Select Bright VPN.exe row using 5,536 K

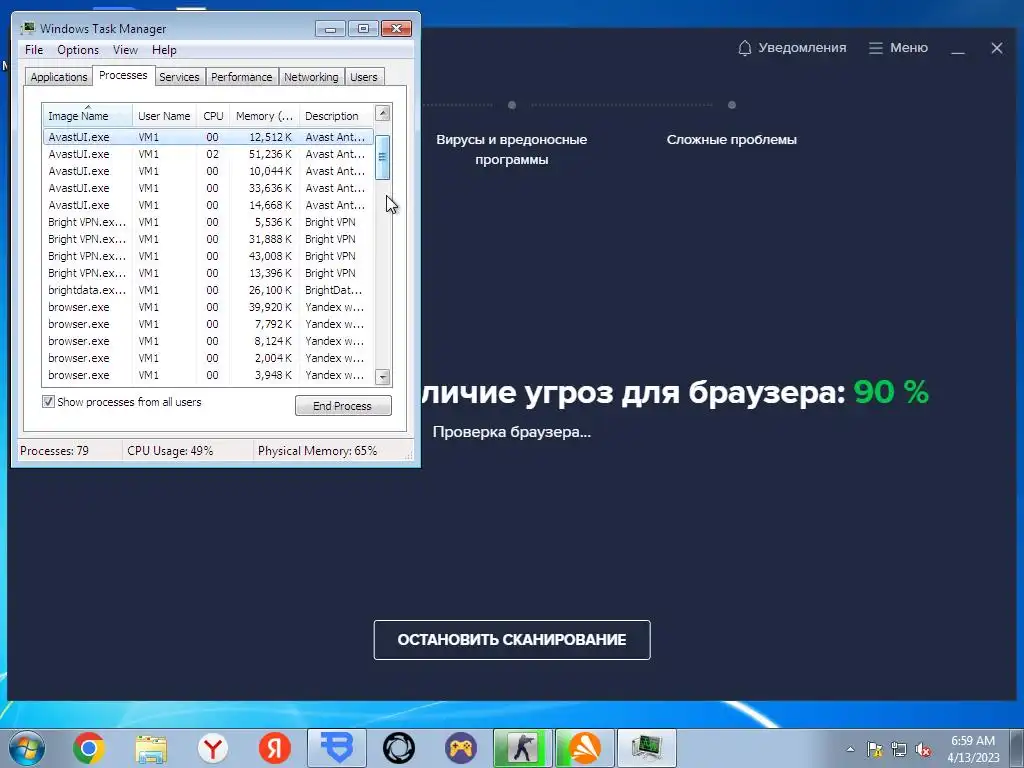208,222
